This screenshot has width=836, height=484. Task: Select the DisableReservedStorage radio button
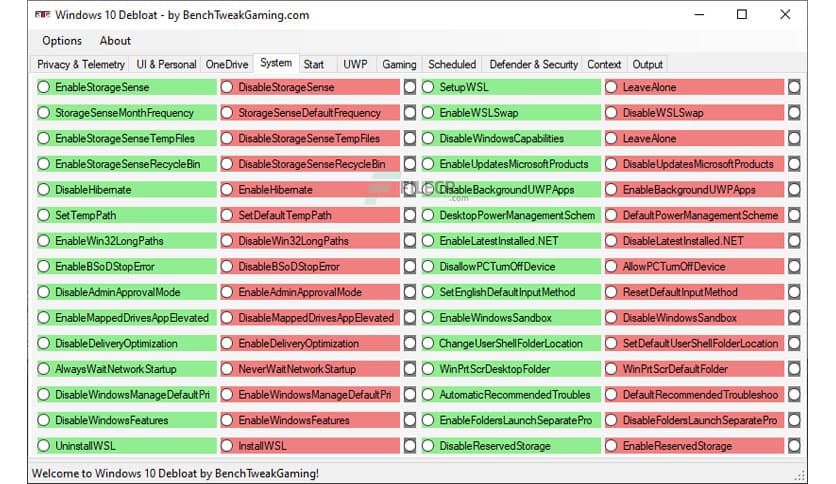tap(428, 446)
